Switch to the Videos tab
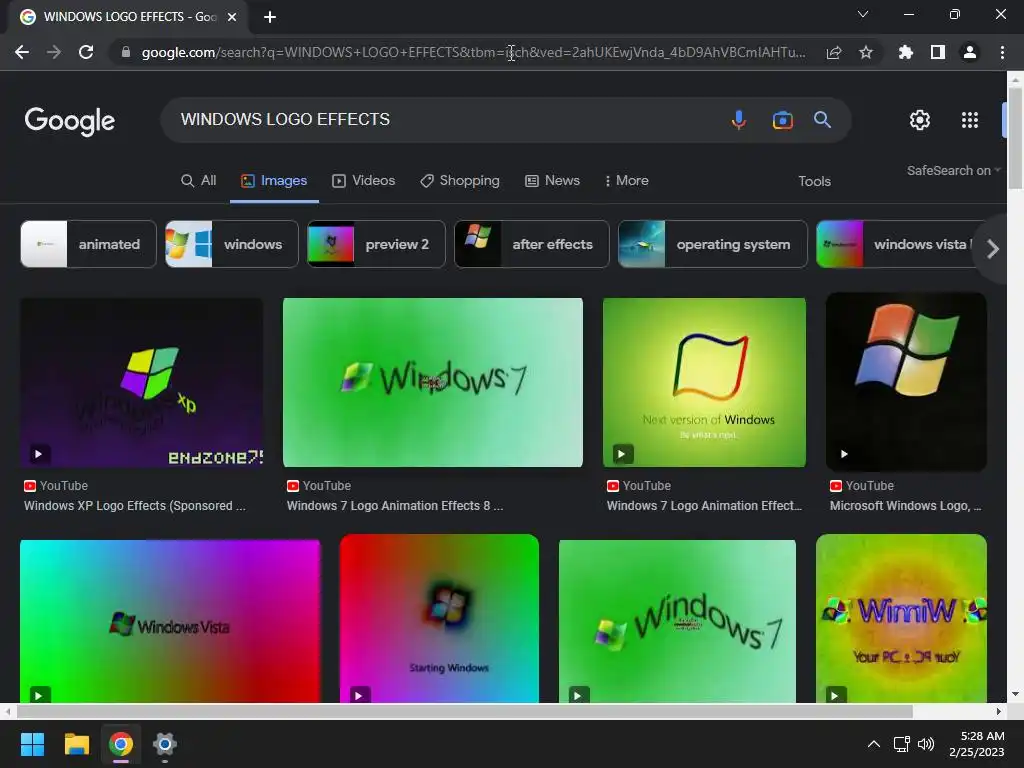The image size is (1024, 768). tap(364, 181)
